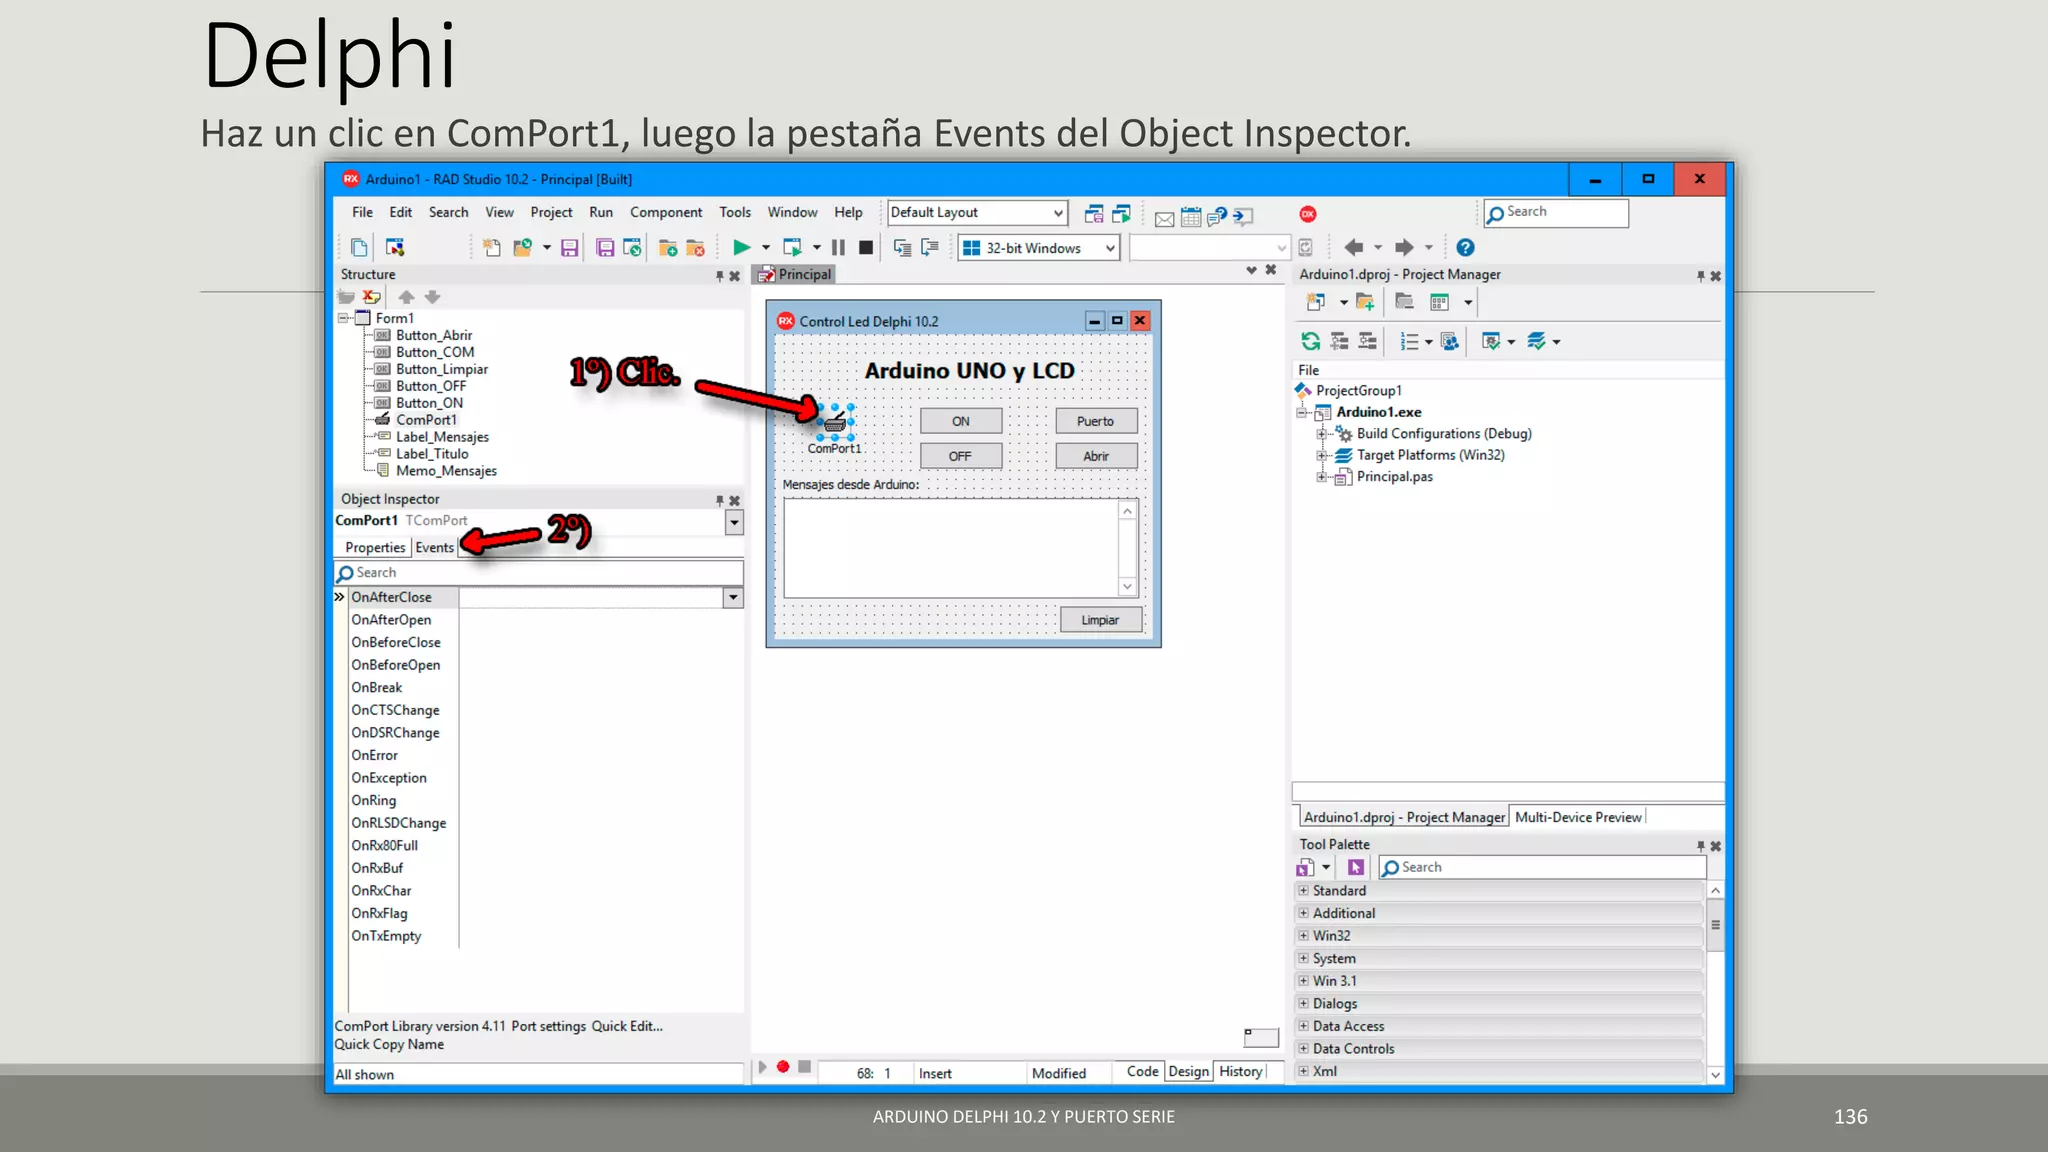2048x1152 pixels.
Task: Click the Tool Palette categories icon
Action: tap(1306, 867)
